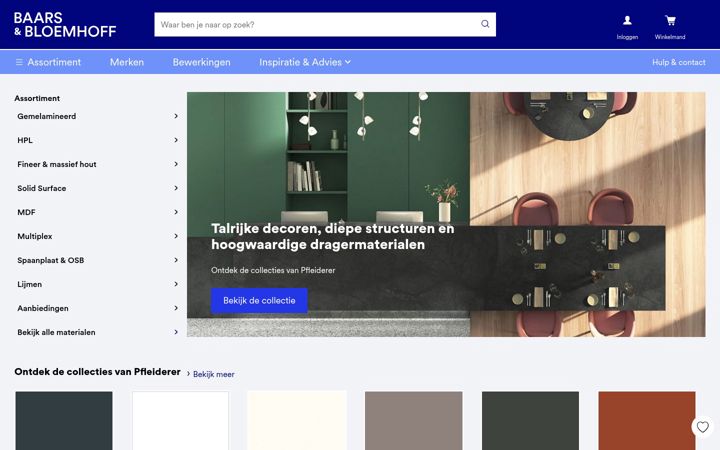Click 'Ontdek de collecties van Pfleiderer' banner subtitle

(273, 270)
